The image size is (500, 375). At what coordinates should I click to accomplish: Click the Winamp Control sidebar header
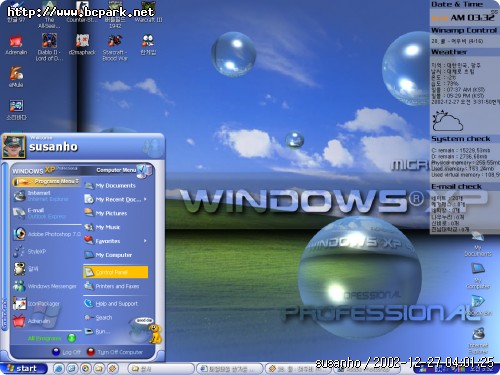(x=464, y=30)
